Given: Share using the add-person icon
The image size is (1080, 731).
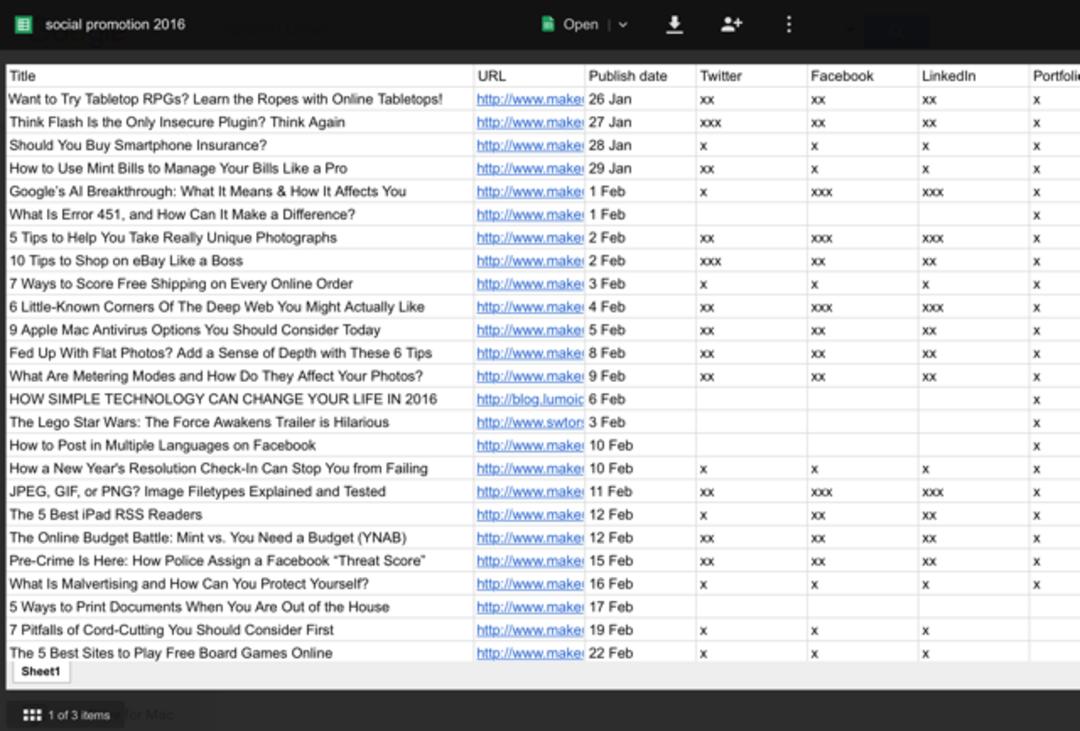Looking at the screenshot, I should pos(731,25).
